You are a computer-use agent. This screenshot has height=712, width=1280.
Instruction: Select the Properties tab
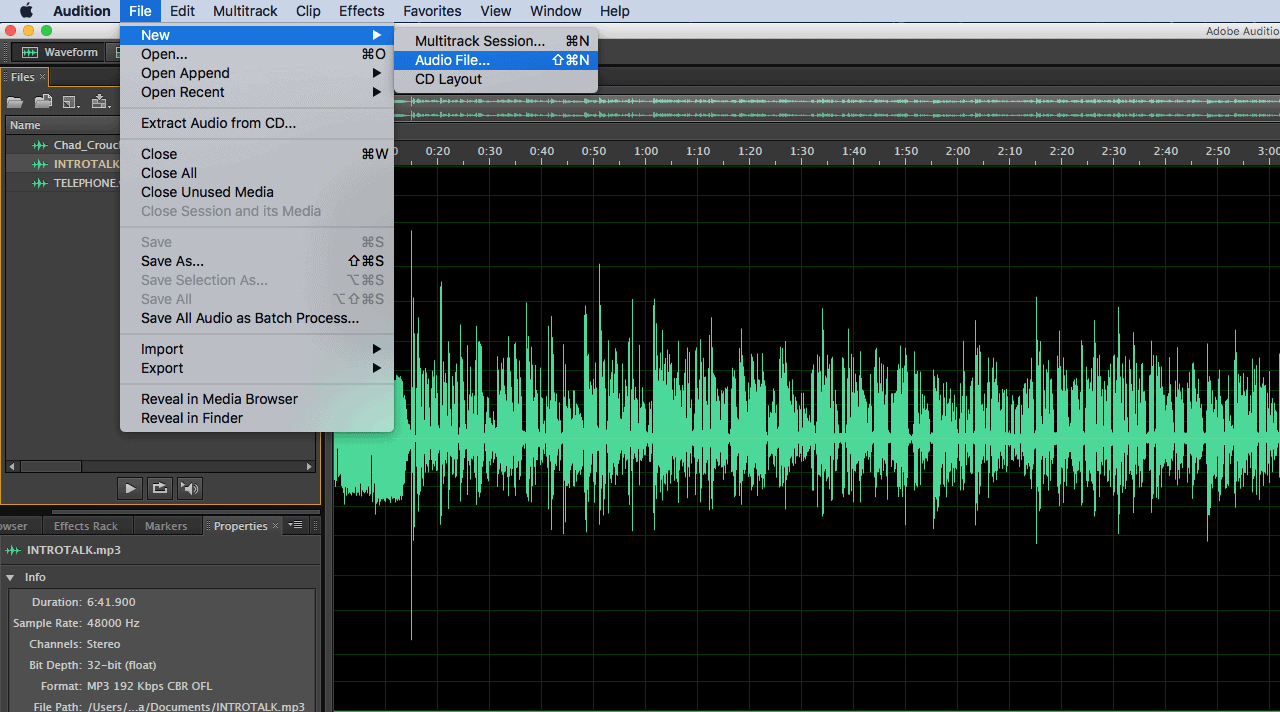click(x=240, y=526)
